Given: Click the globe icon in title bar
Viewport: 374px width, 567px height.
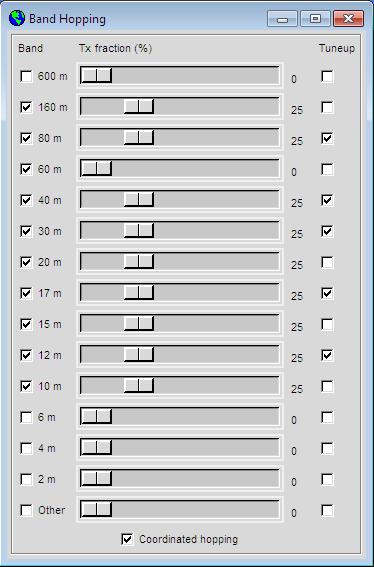Looking at the screenshot, I should [17, 18].
